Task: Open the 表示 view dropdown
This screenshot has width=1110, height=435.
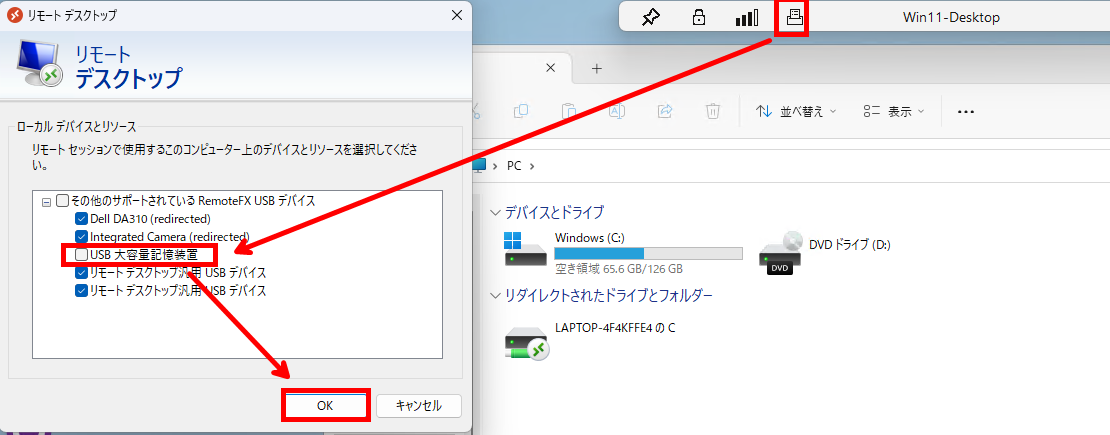Action: [895, 111]
